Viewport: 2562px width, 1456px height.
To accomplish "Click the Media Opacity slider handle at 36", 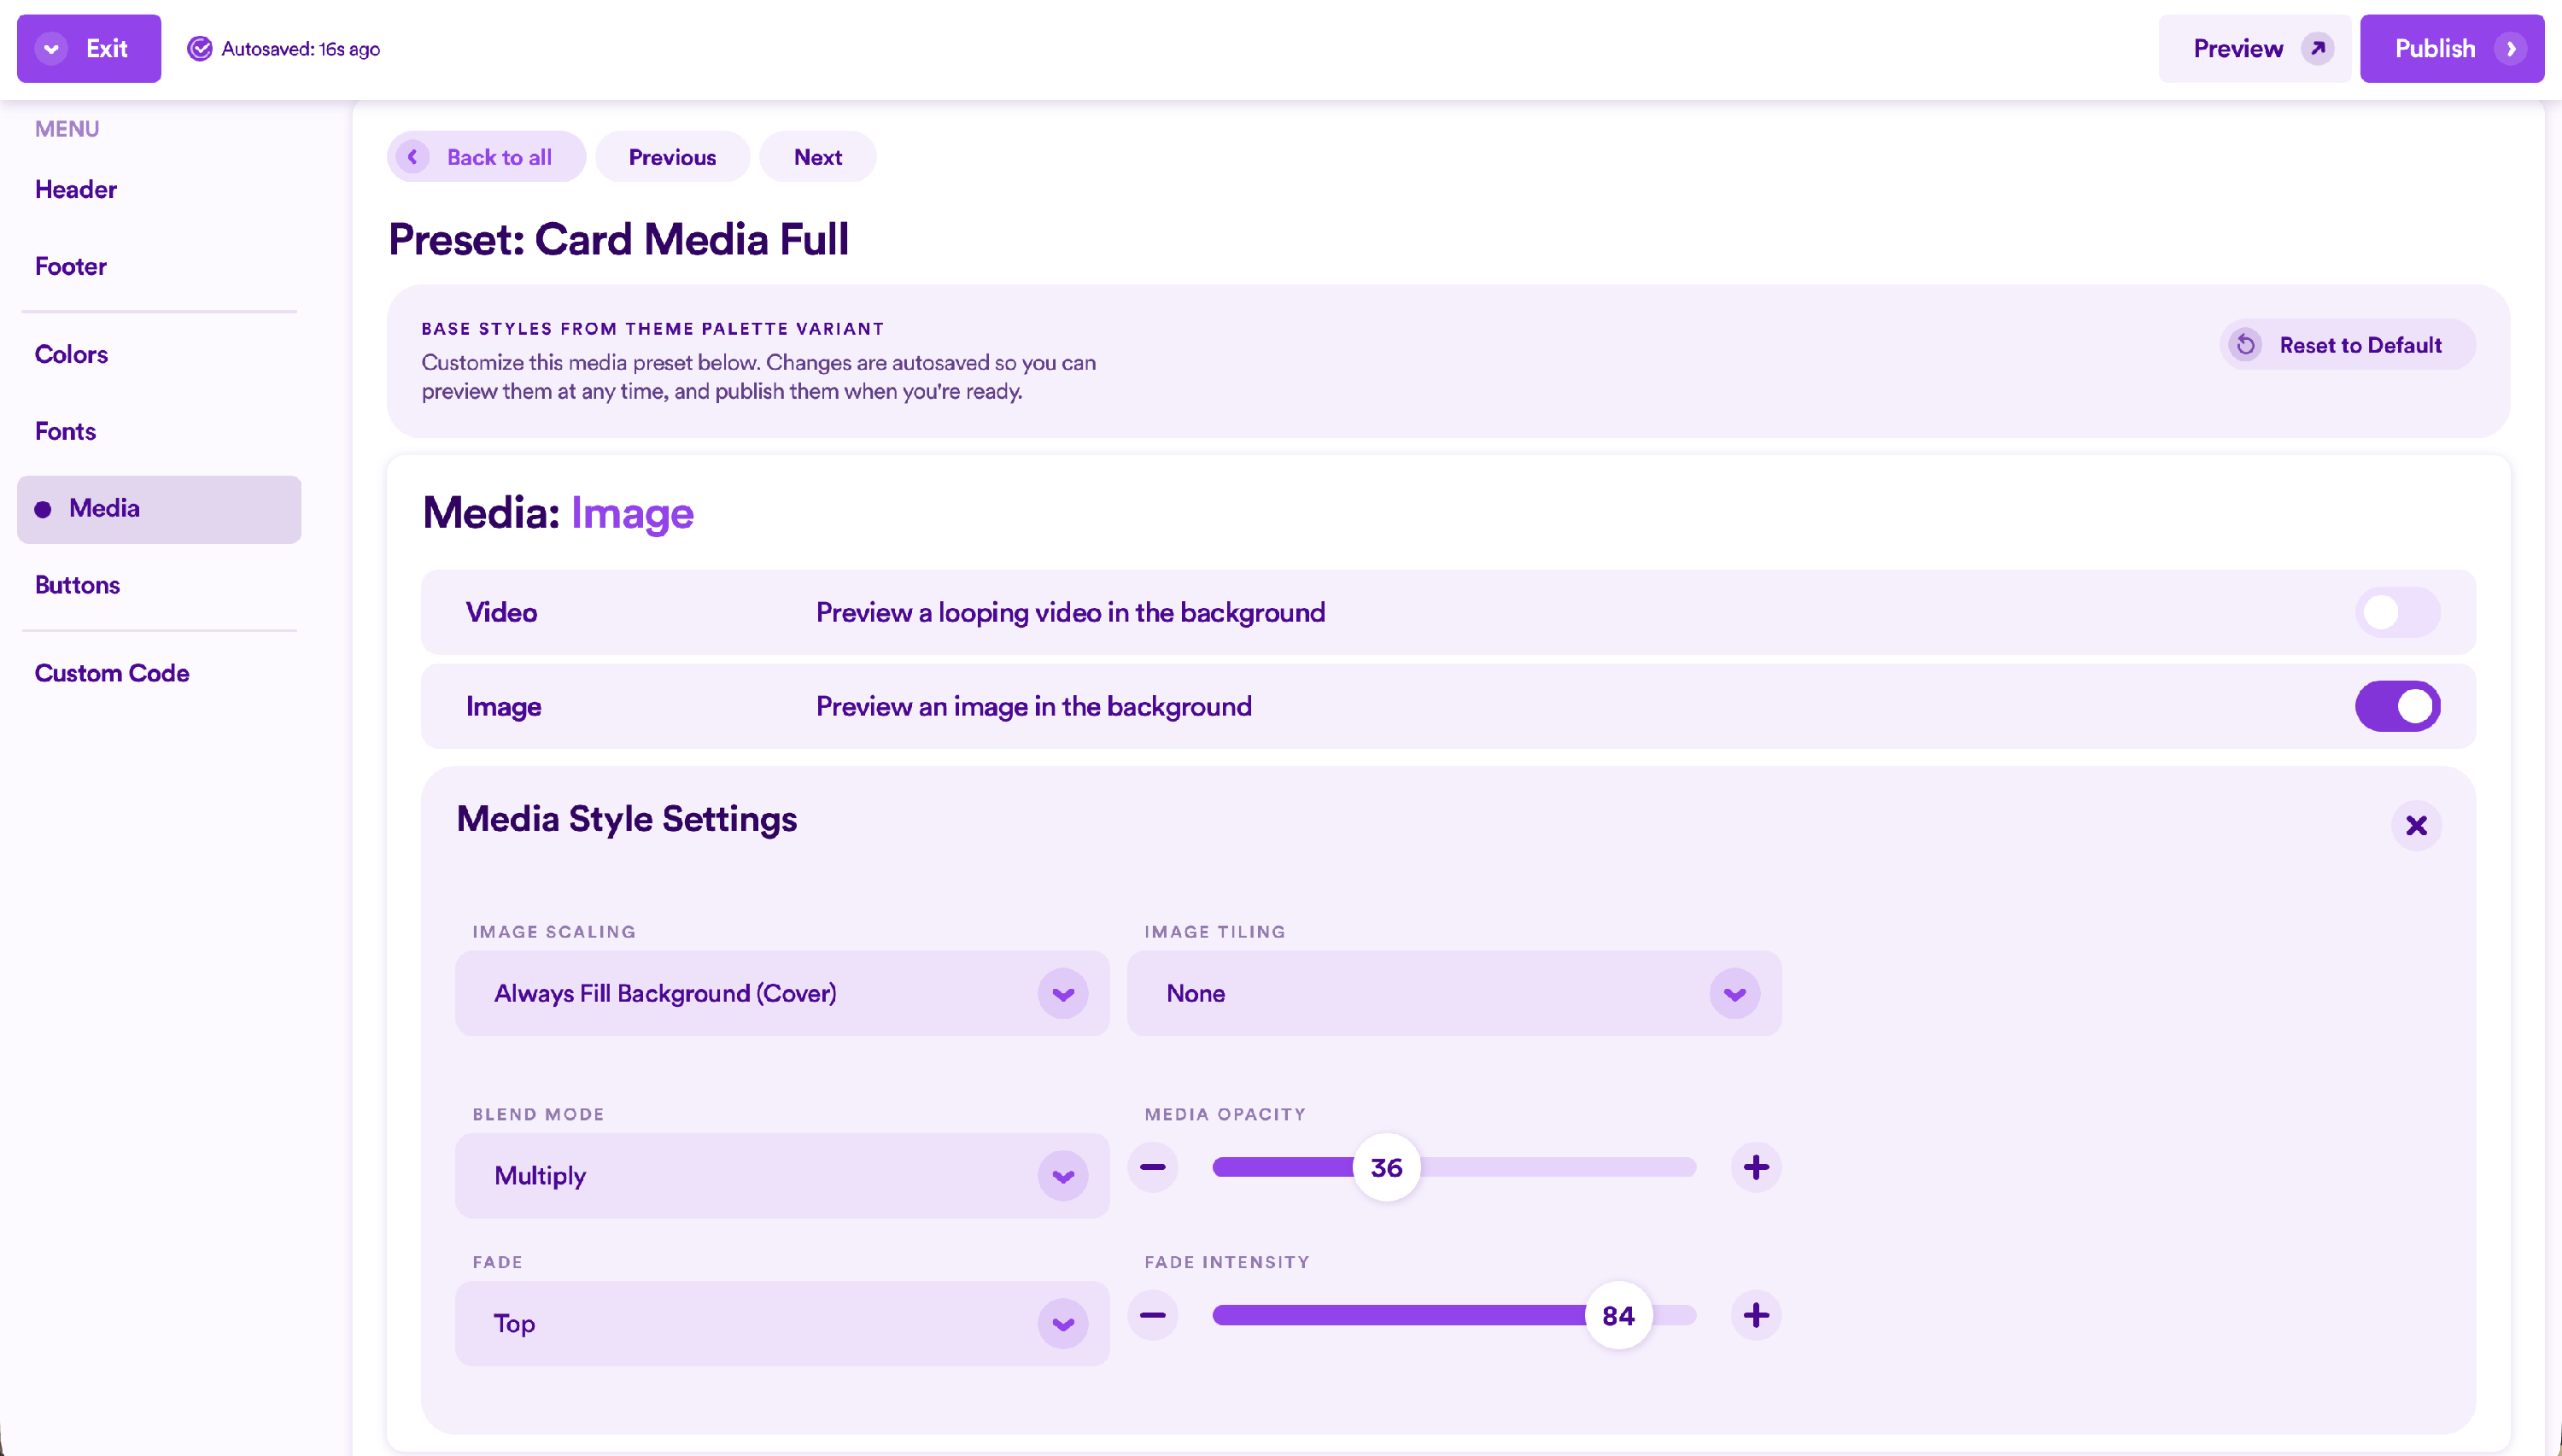I will [x=1386, y=1167].
